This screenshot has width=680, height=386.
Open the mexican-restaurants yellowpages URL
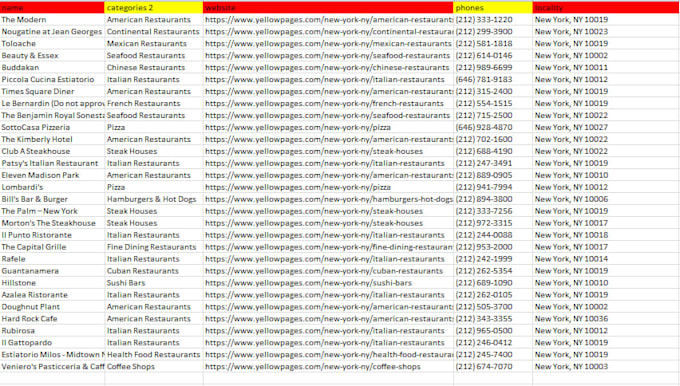point(328,43)
